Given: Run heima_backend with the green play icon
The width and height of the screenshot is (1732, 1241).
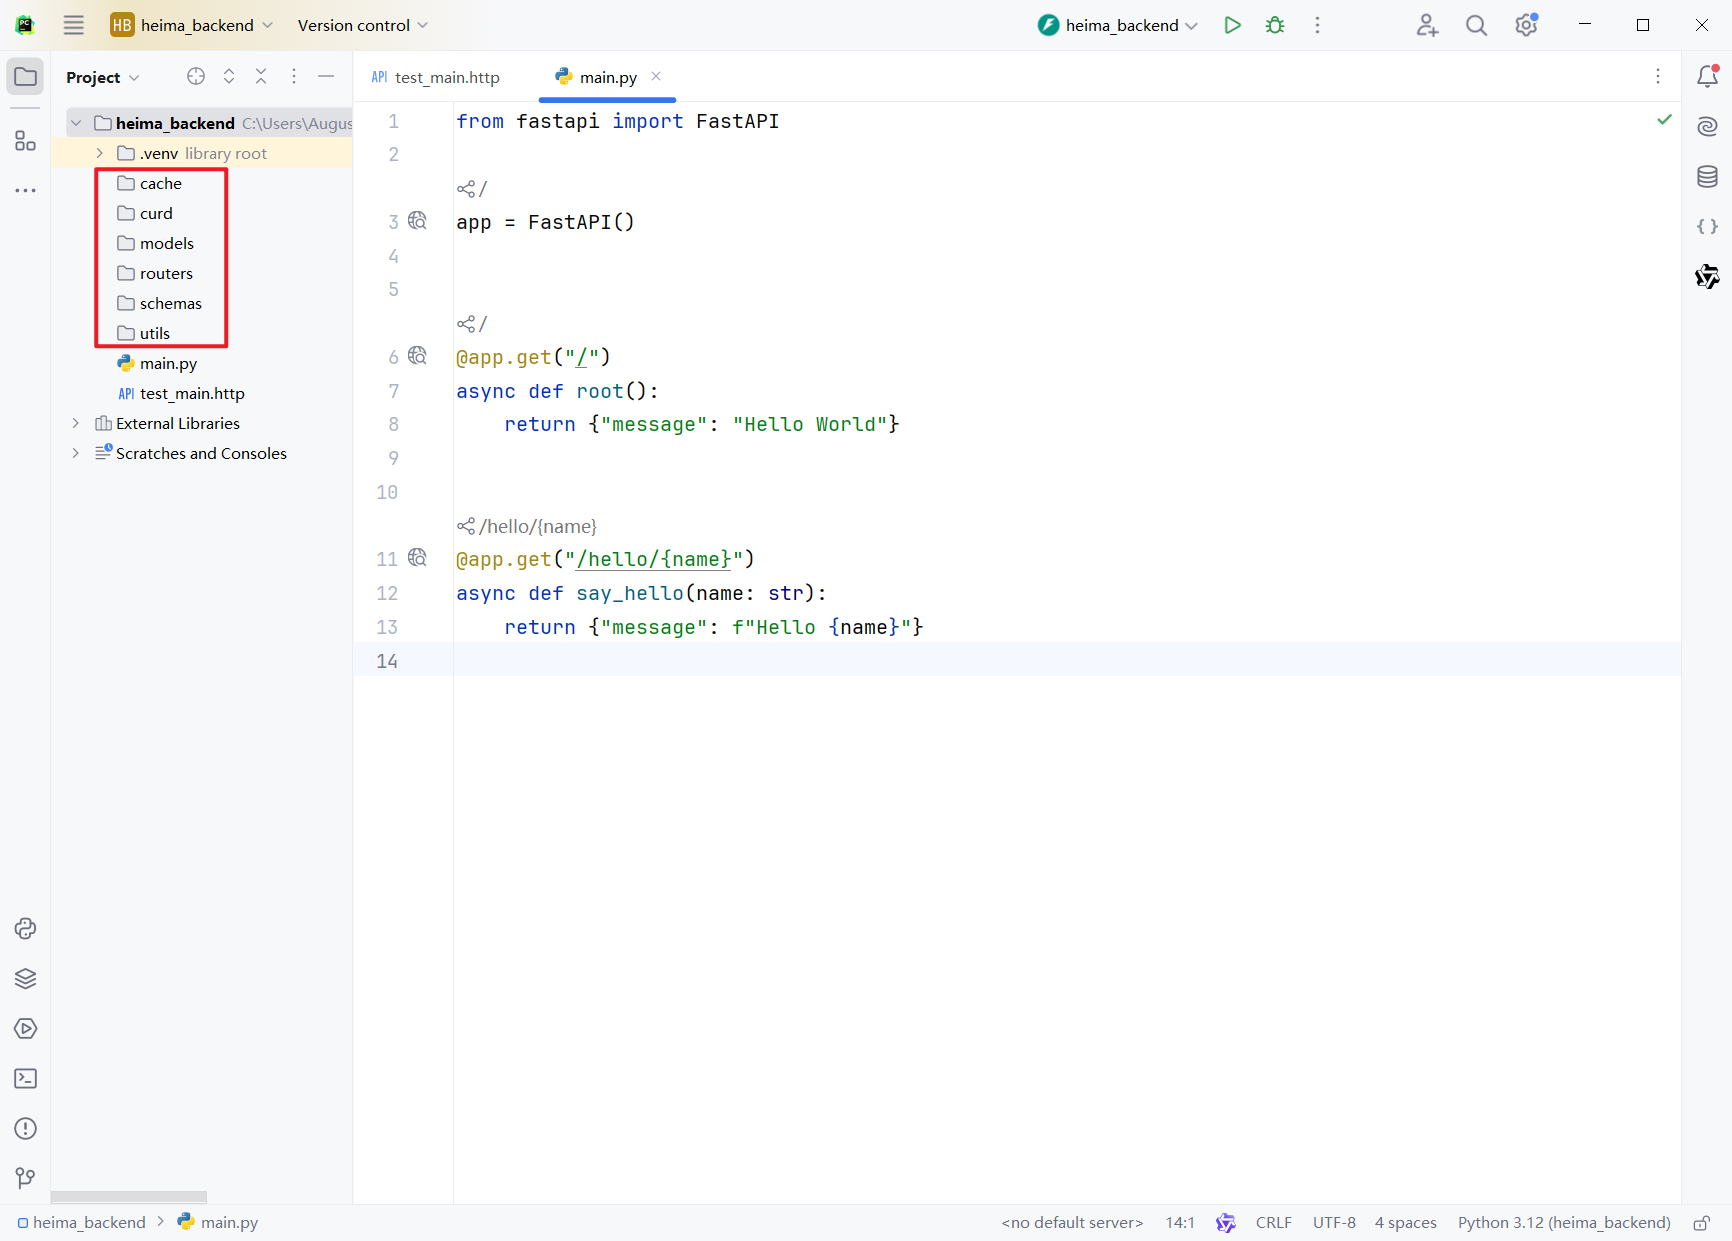Looking at the screenshot, I should coord(1232,25).
